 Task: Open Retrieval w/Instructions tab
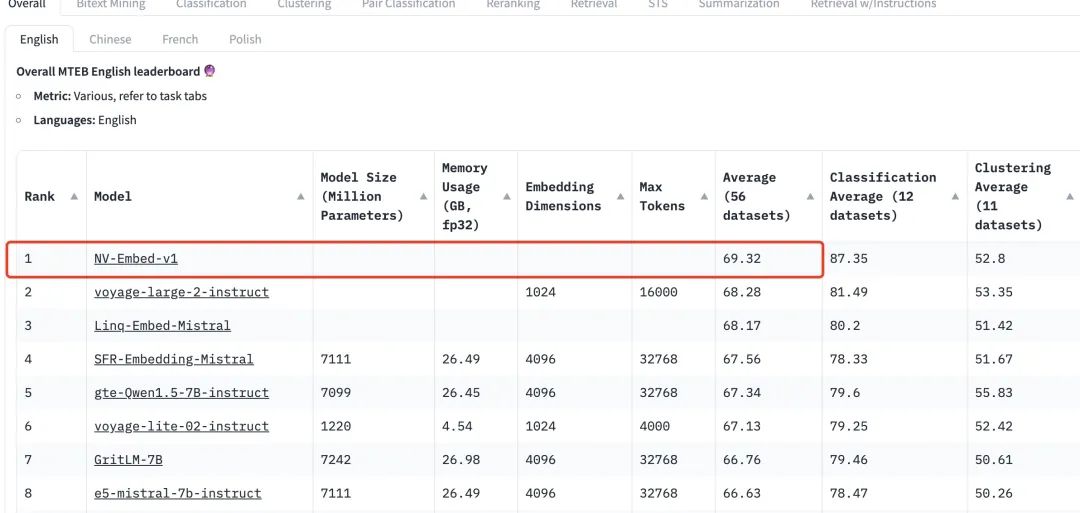(x=873, y=4)
